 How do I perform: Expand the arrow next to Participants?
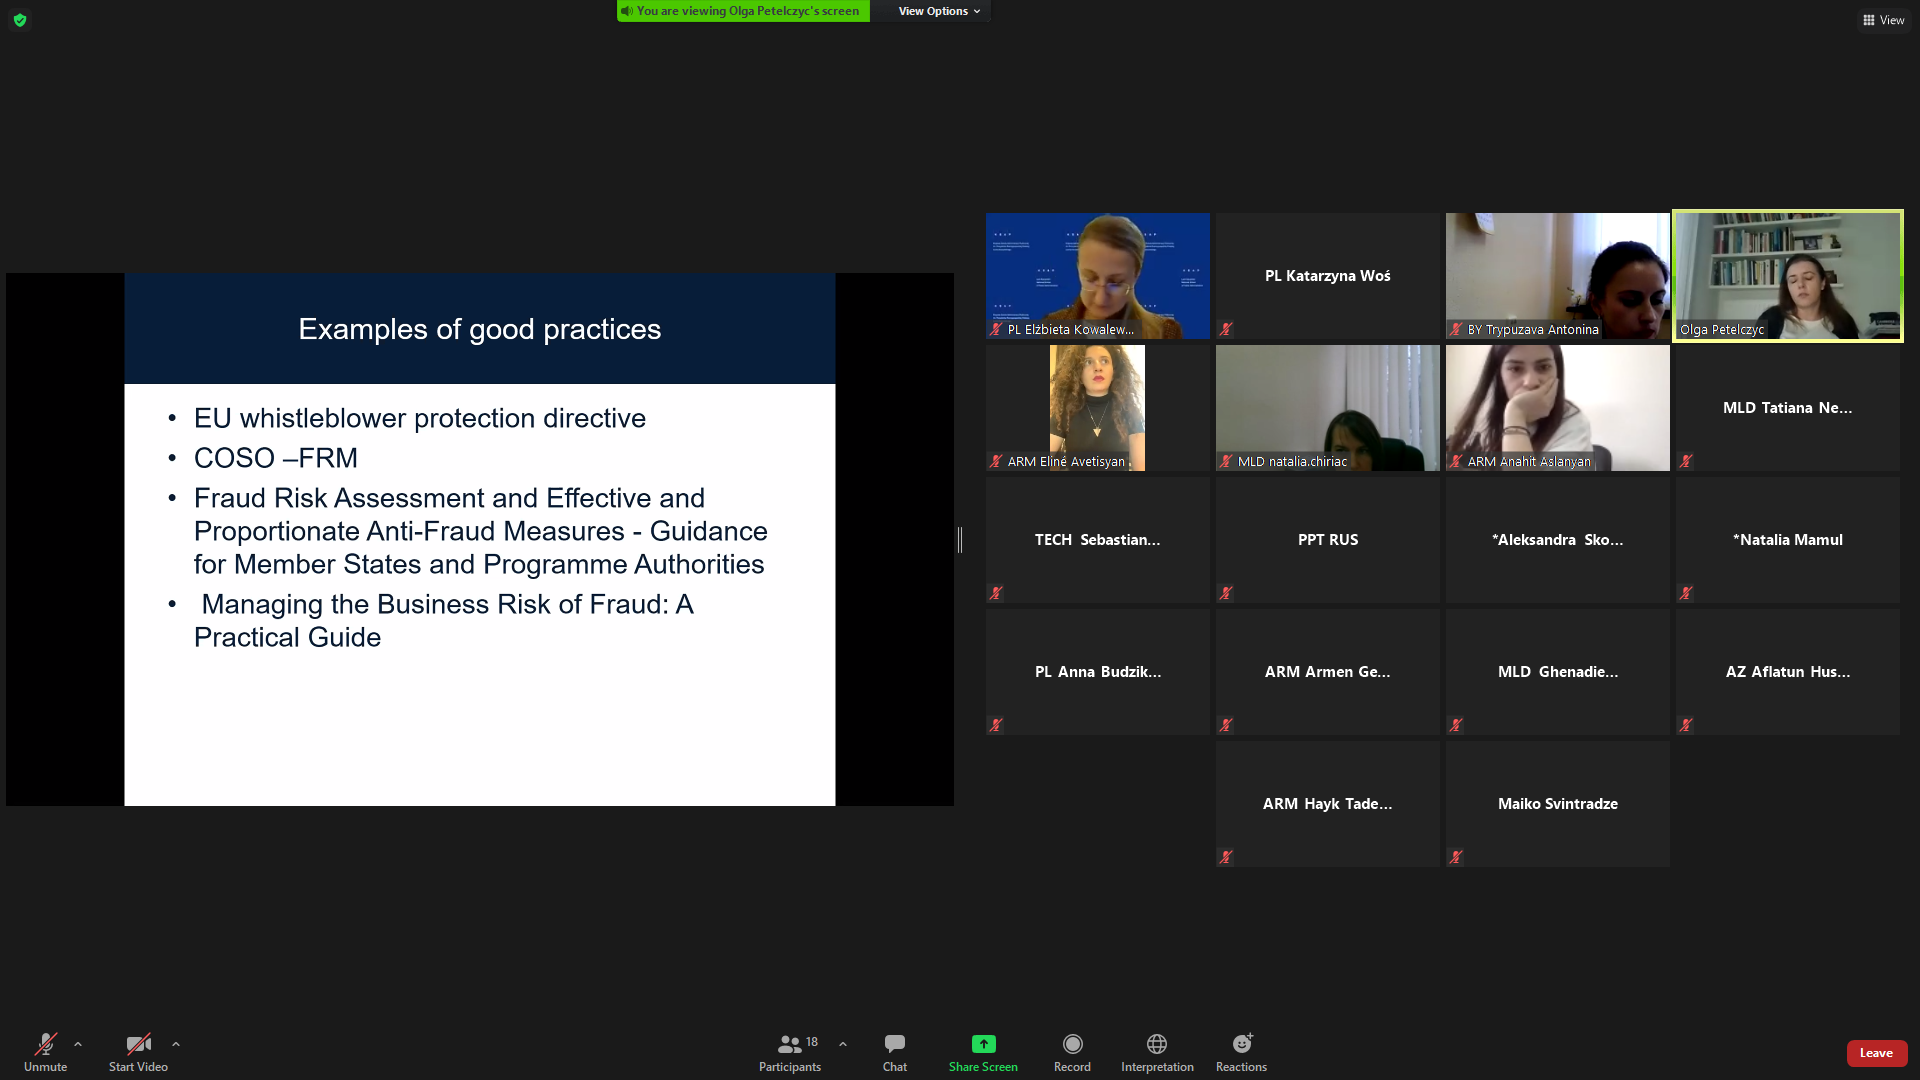coord(843,1044)
